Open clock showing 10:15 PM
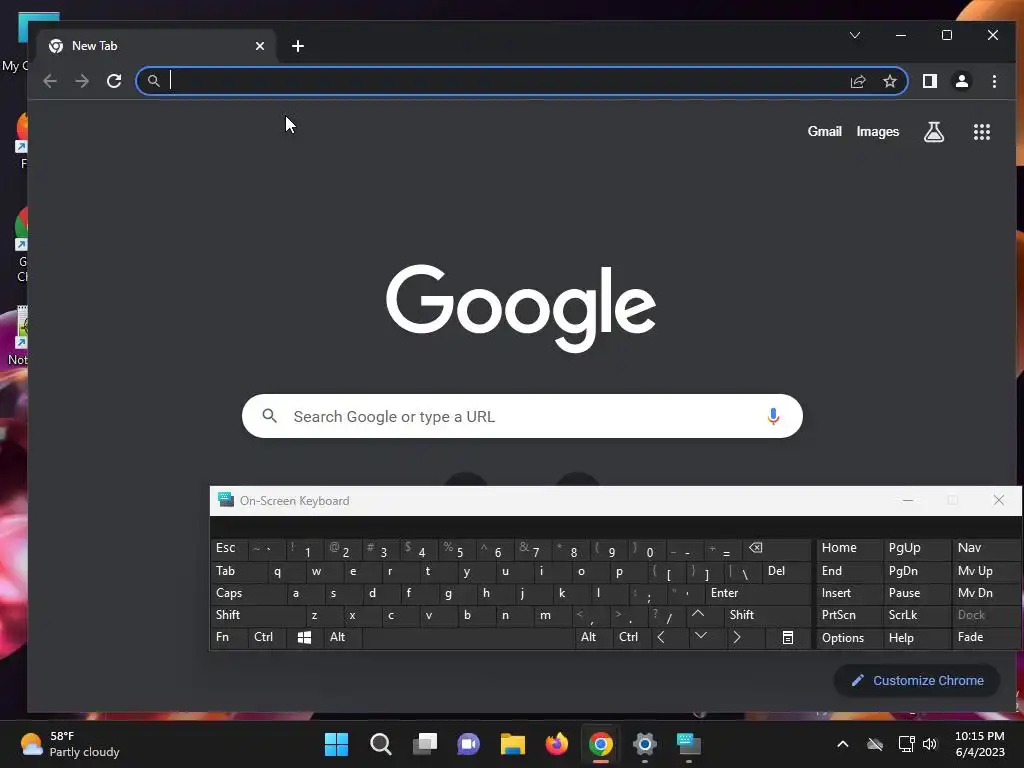This screenshot has height=768, width=1024. [980, 744]
